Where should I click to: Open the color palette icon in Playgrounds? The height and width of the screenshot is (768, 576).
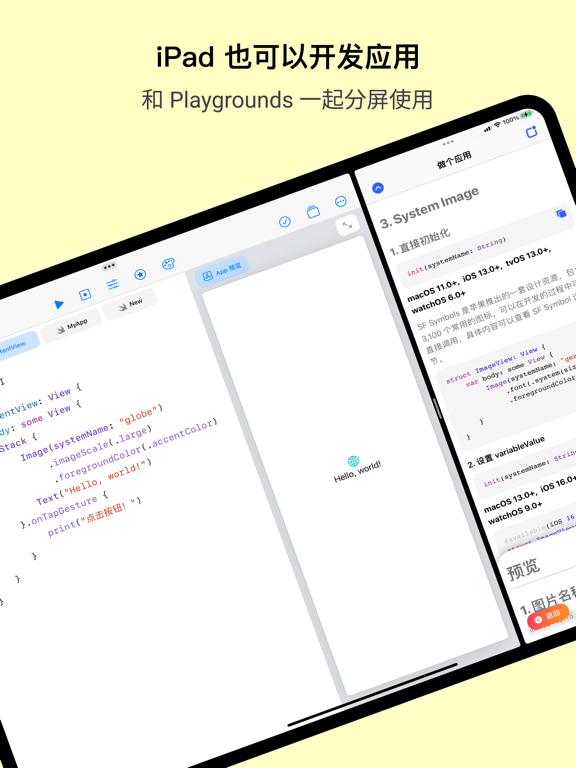pos(168,264)
